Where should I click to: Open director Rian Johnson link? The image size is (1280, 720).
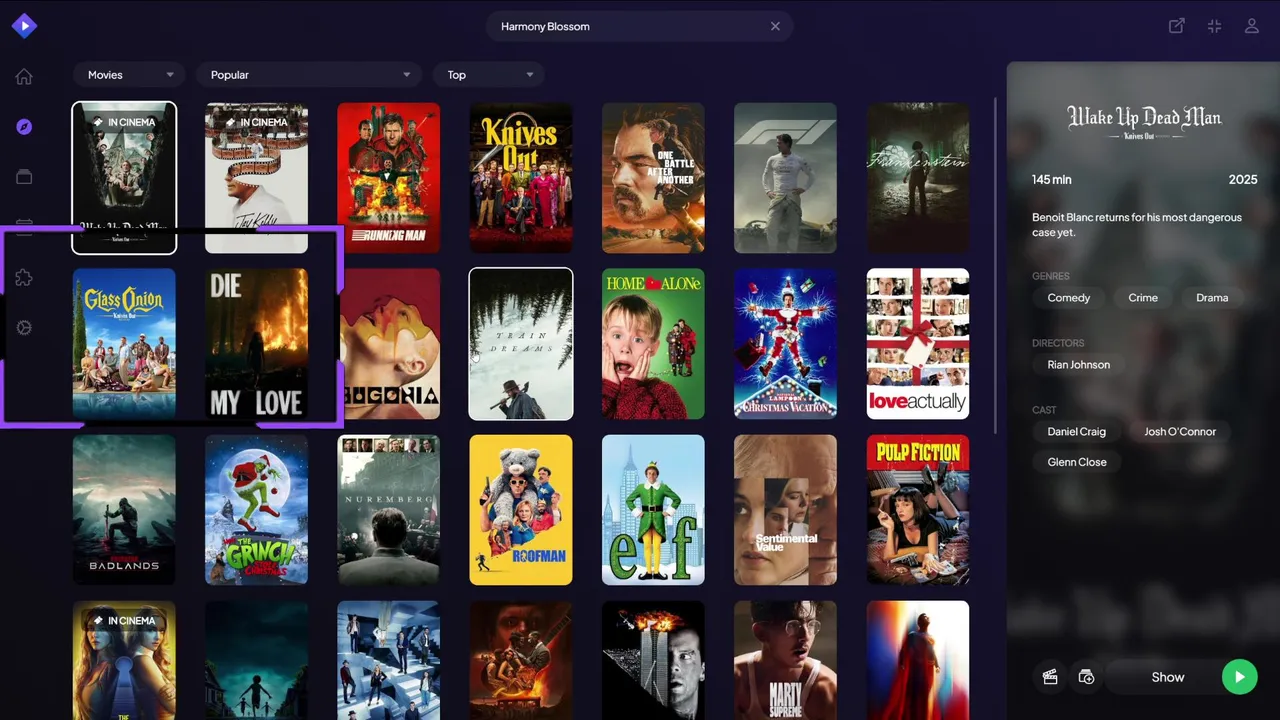point(1078,365)
